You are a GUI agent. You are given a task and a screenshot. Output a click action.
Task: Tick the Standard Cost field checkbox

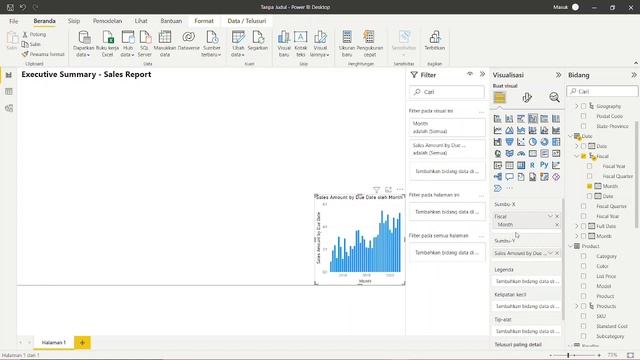(584, 326)
